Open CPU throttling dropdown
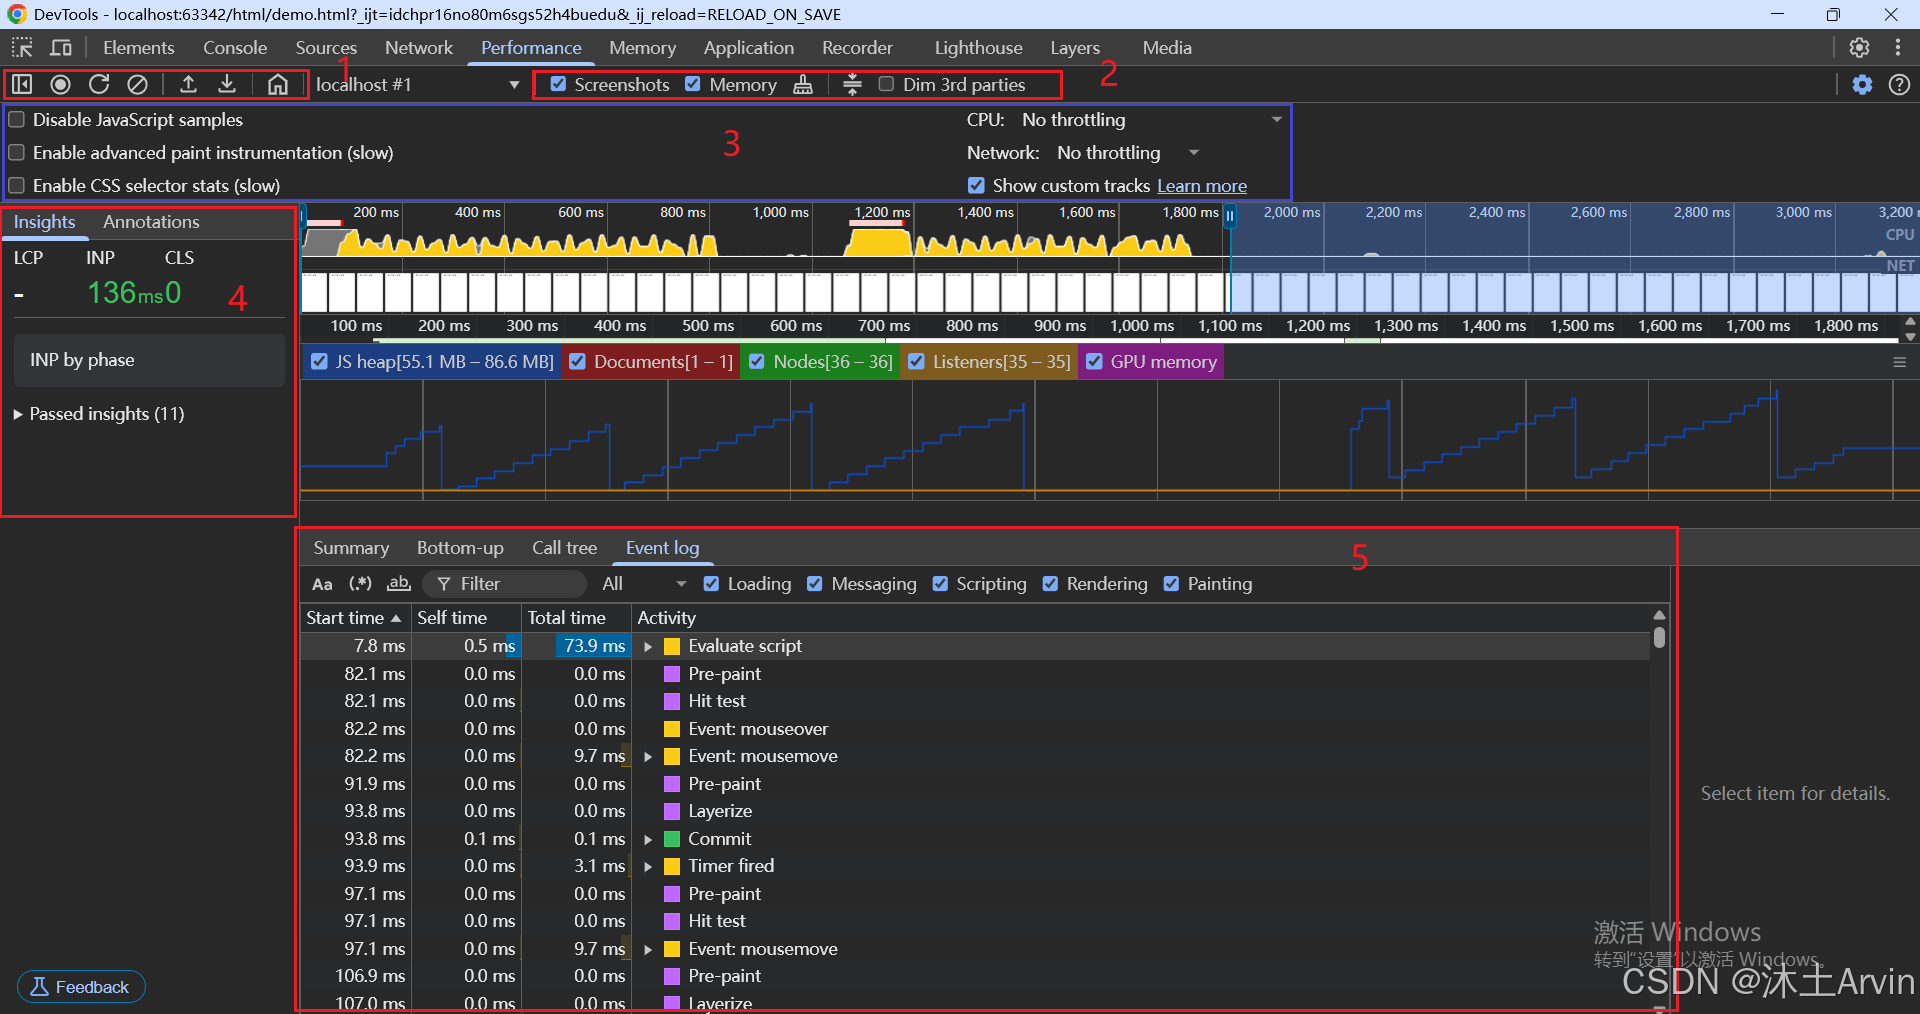Screen dimensions: 1920x1014 pos(1151,119)
